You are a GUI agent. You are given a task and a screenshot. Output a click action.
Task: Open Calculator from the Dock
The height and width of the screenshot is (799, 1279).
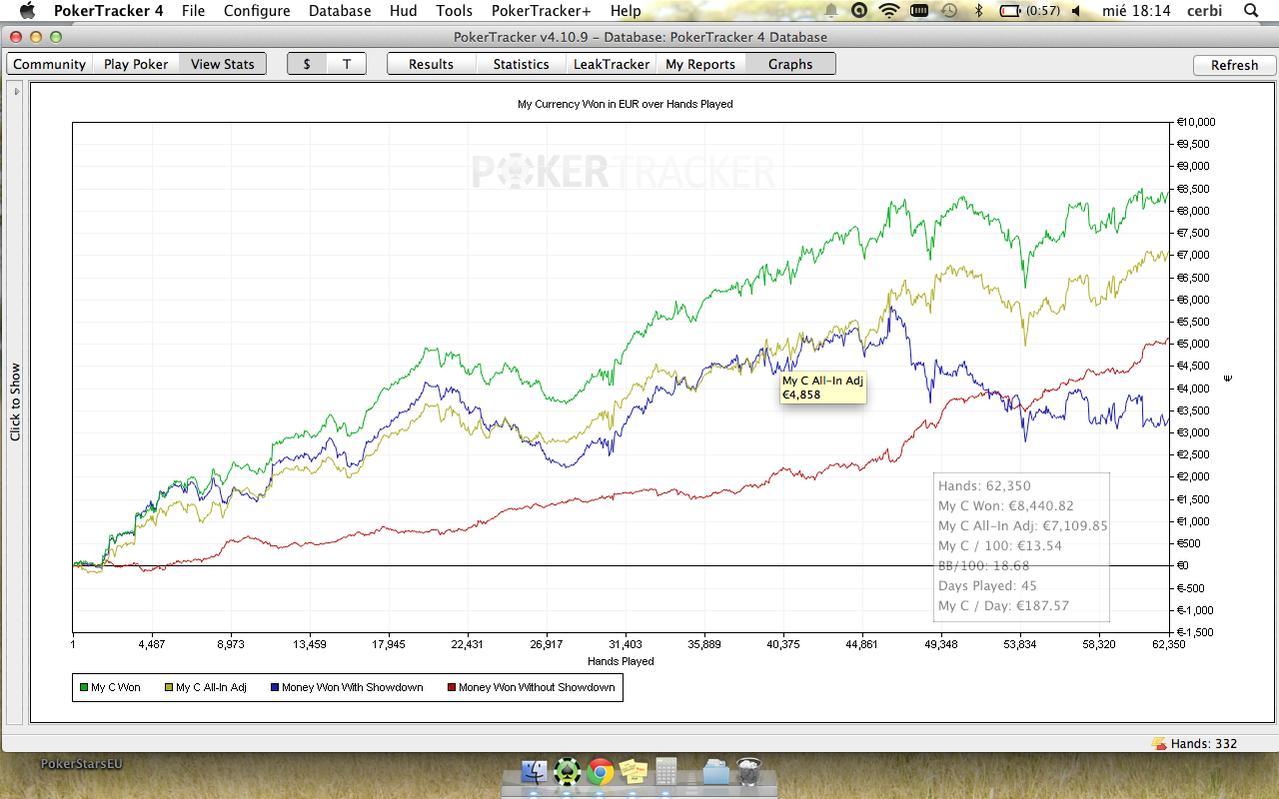[667, 773]
